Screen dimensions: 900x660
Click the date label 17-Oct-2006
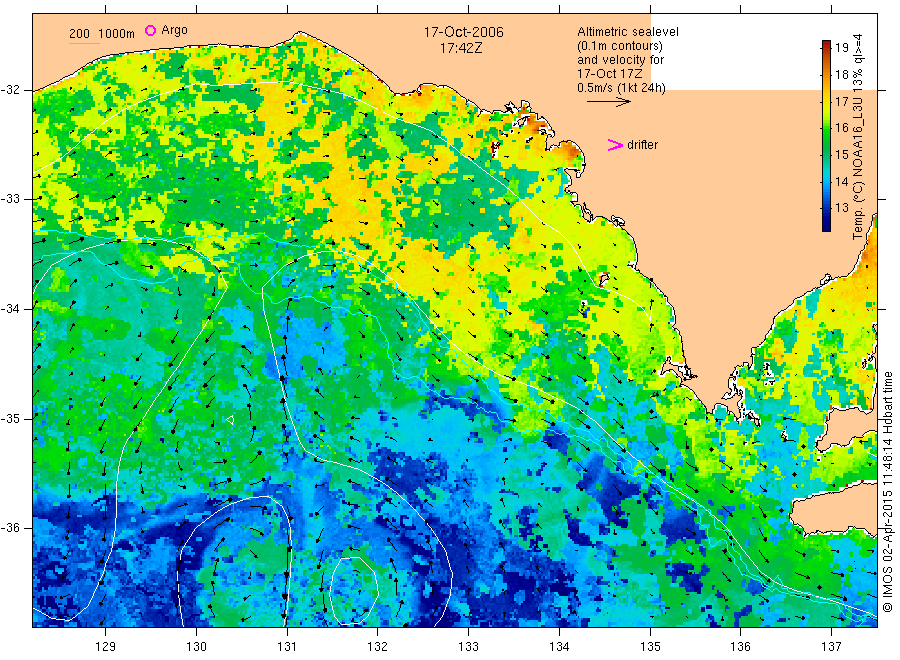click(x=463, y=32)
